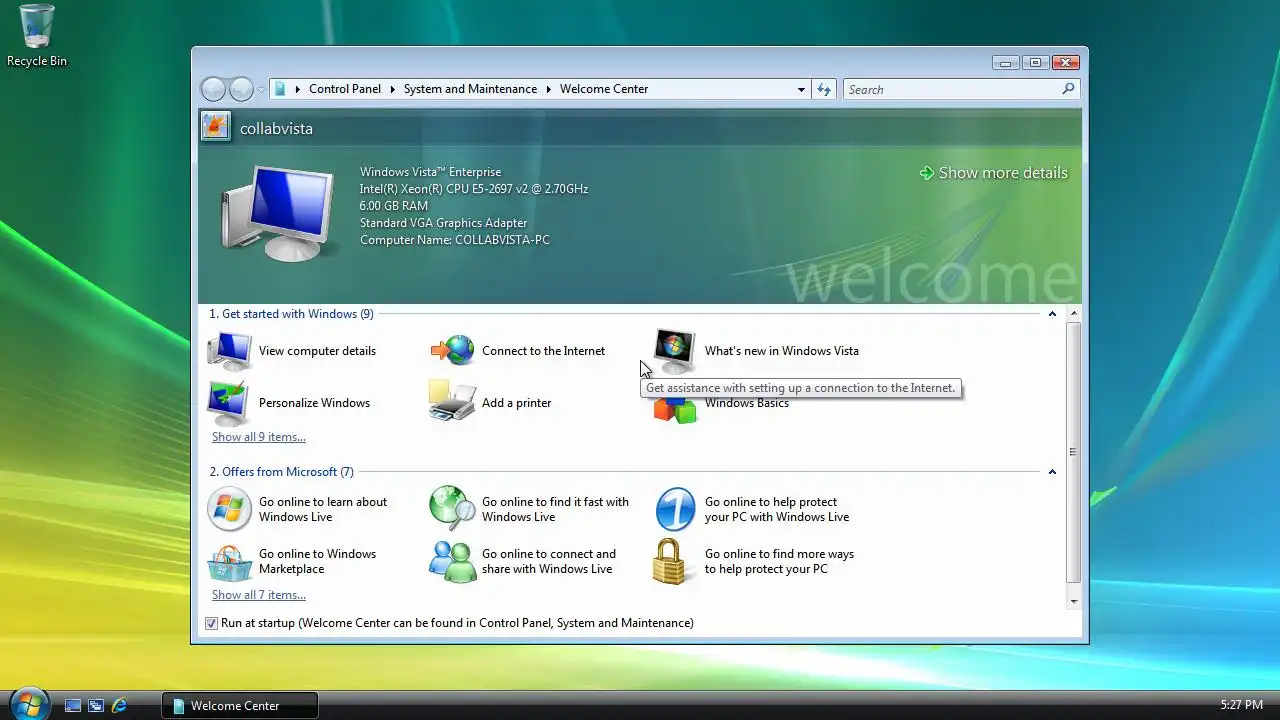The width and height of the screenshot is (1280, 720).
Task: Click the Intel Xeon CPU specification text
Action: (474, 189)
